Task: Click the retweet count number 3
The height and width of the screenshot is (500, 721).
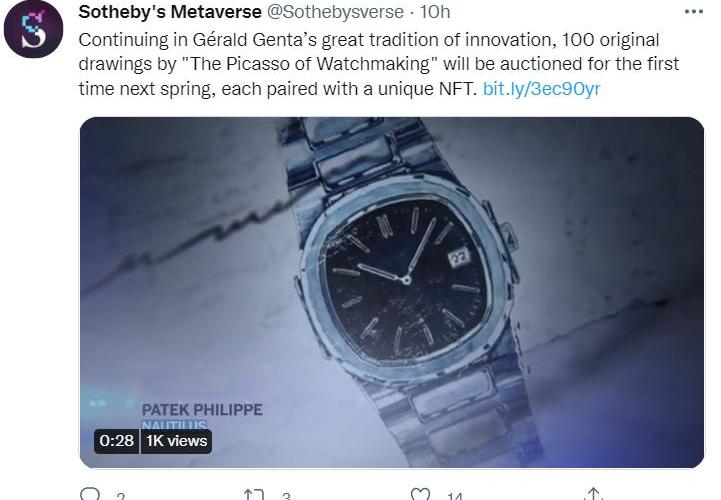Action: coord(286,496)
